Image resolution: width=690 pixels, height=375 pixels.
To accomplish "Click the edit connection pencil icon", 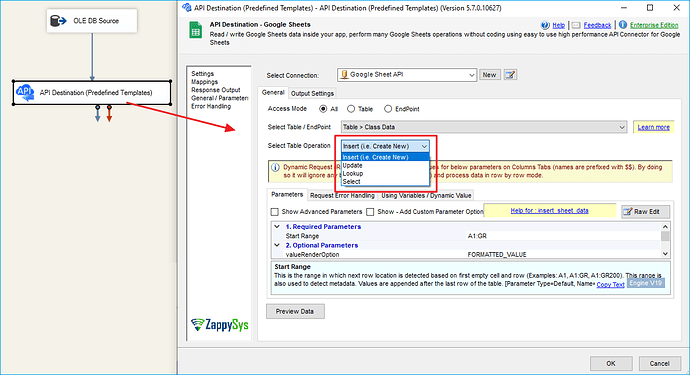I will click(x=510, y=75).
